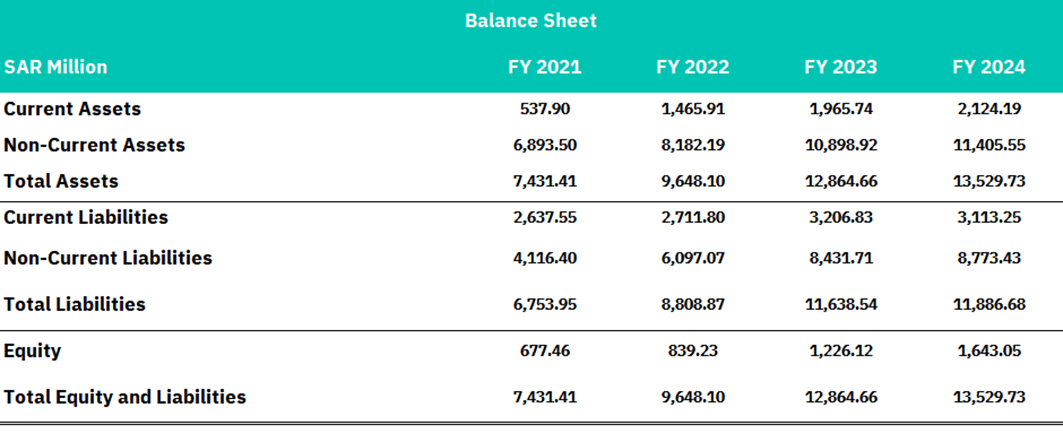Select Non-Current Liabilities value 8,431.71

coord(841,258)
